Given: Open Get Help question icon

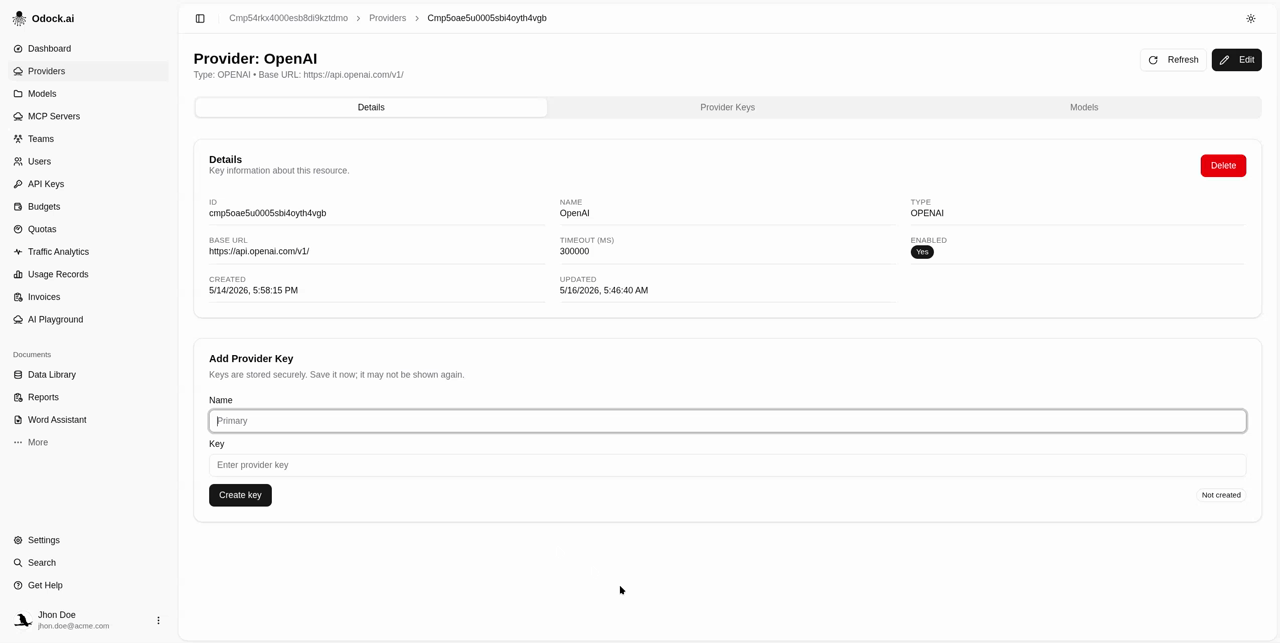Looking at the screenshot, I should click(18, 585).
